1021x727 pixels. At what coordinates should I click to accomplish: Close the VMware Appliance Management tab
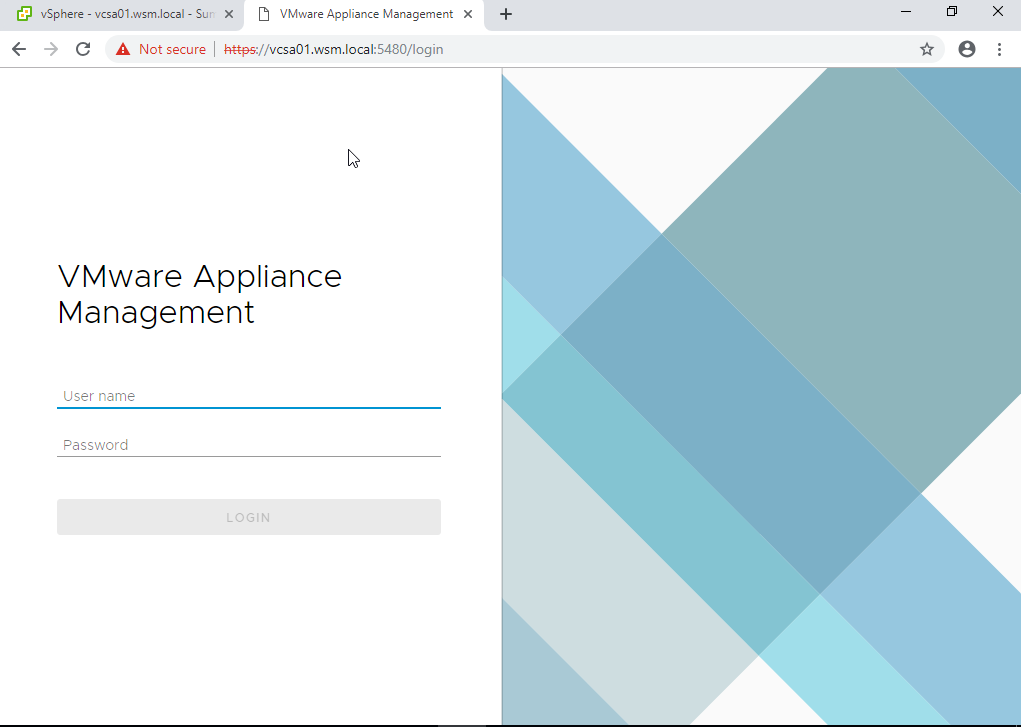coord(468,14)
